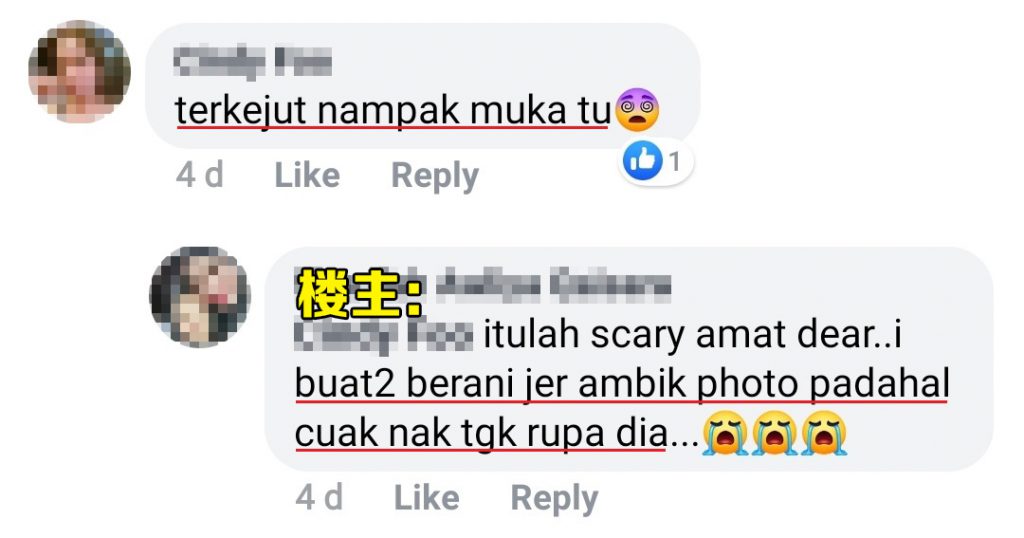Click the blue thumbs-up reaction icon
1024x538 pixels.
[x=643, y=161]
